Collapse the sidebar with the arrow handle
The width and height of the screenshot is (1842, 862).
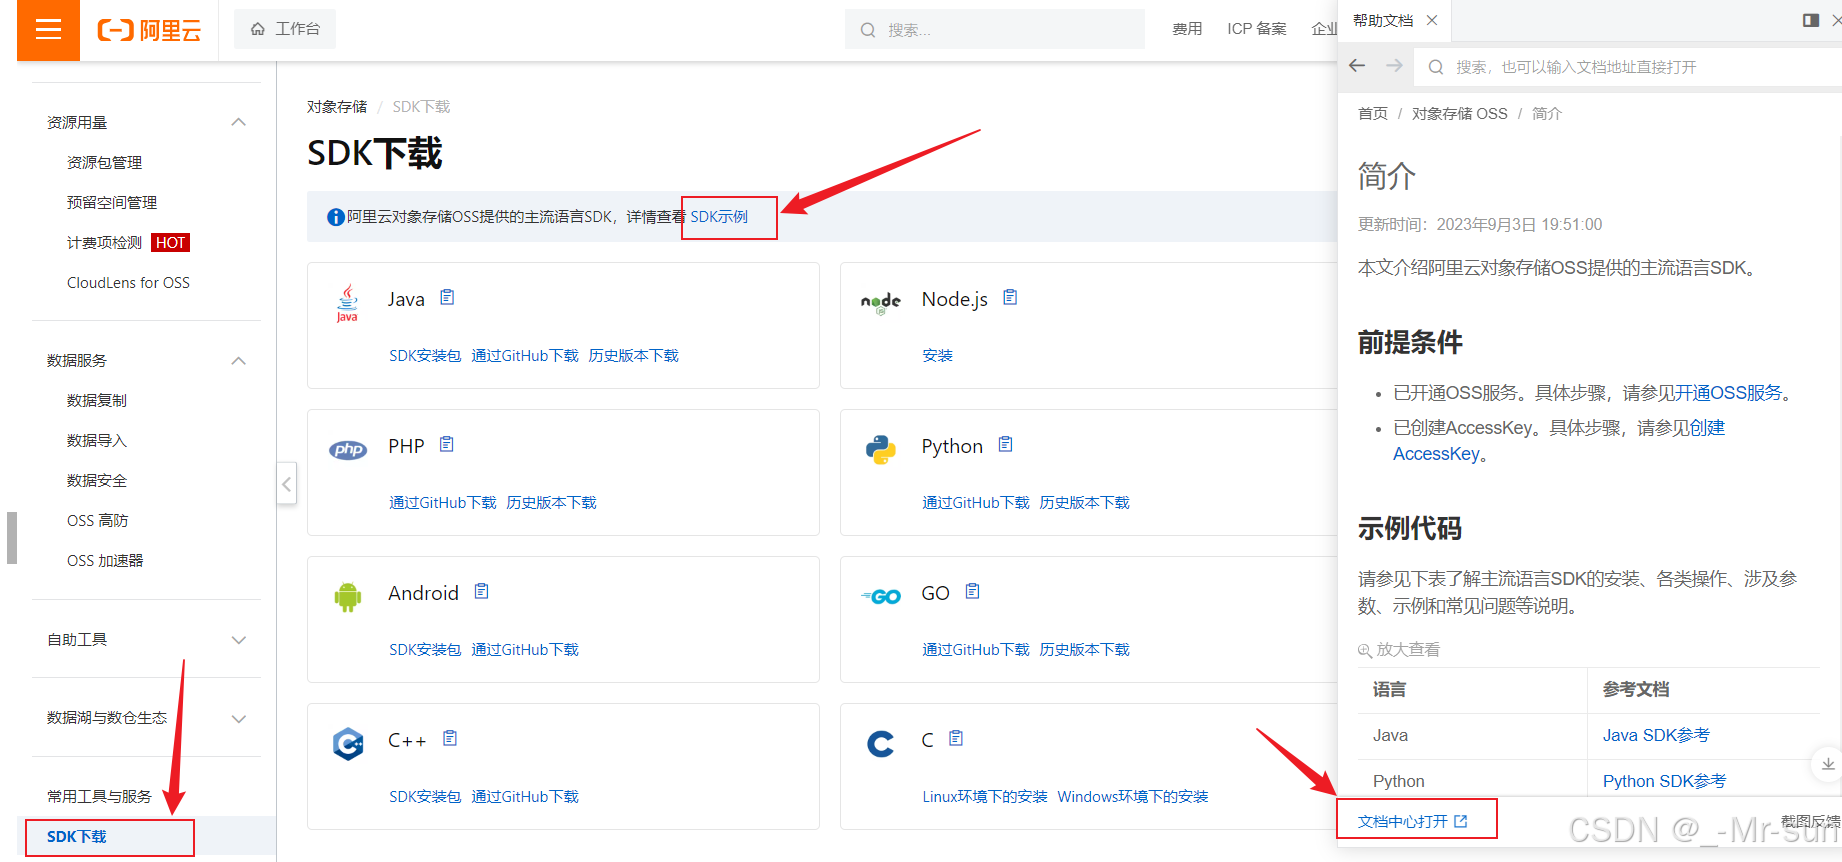point(287,484)
